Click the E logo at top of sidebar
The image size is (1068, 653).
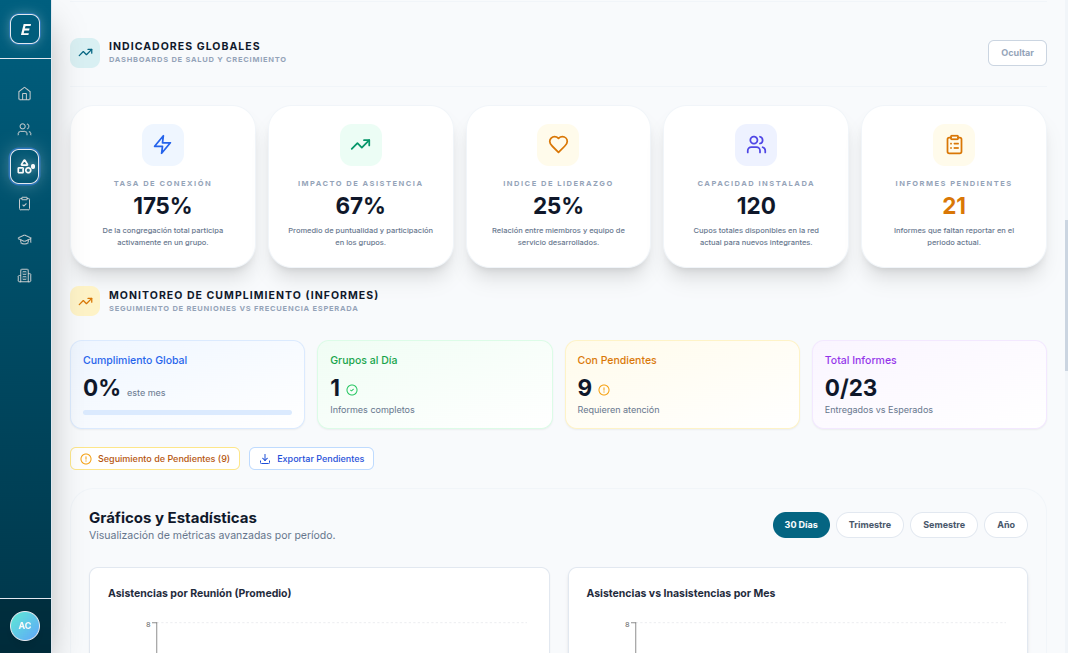click(25, 30)
